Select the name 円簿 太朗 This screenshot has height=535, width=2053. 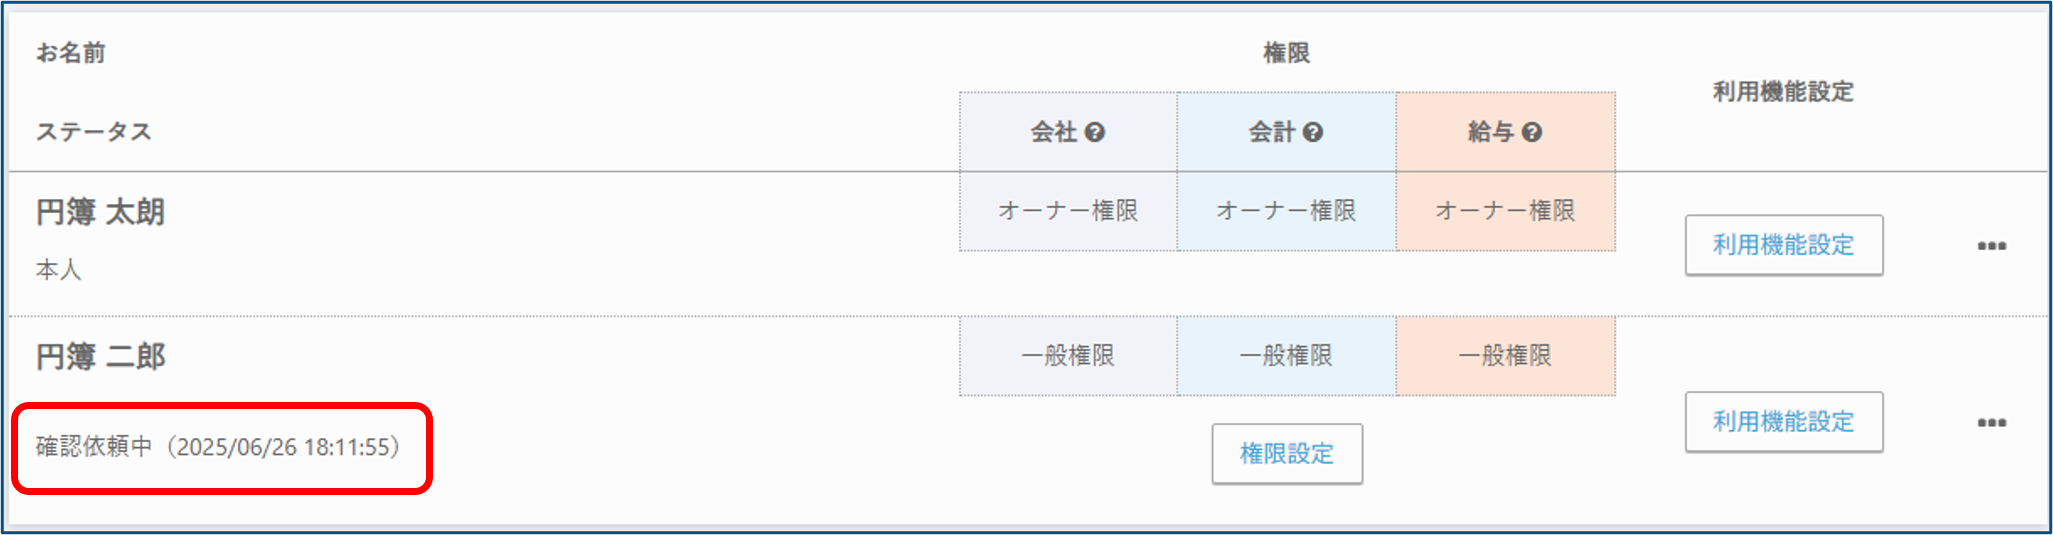(x=100, y=212)
